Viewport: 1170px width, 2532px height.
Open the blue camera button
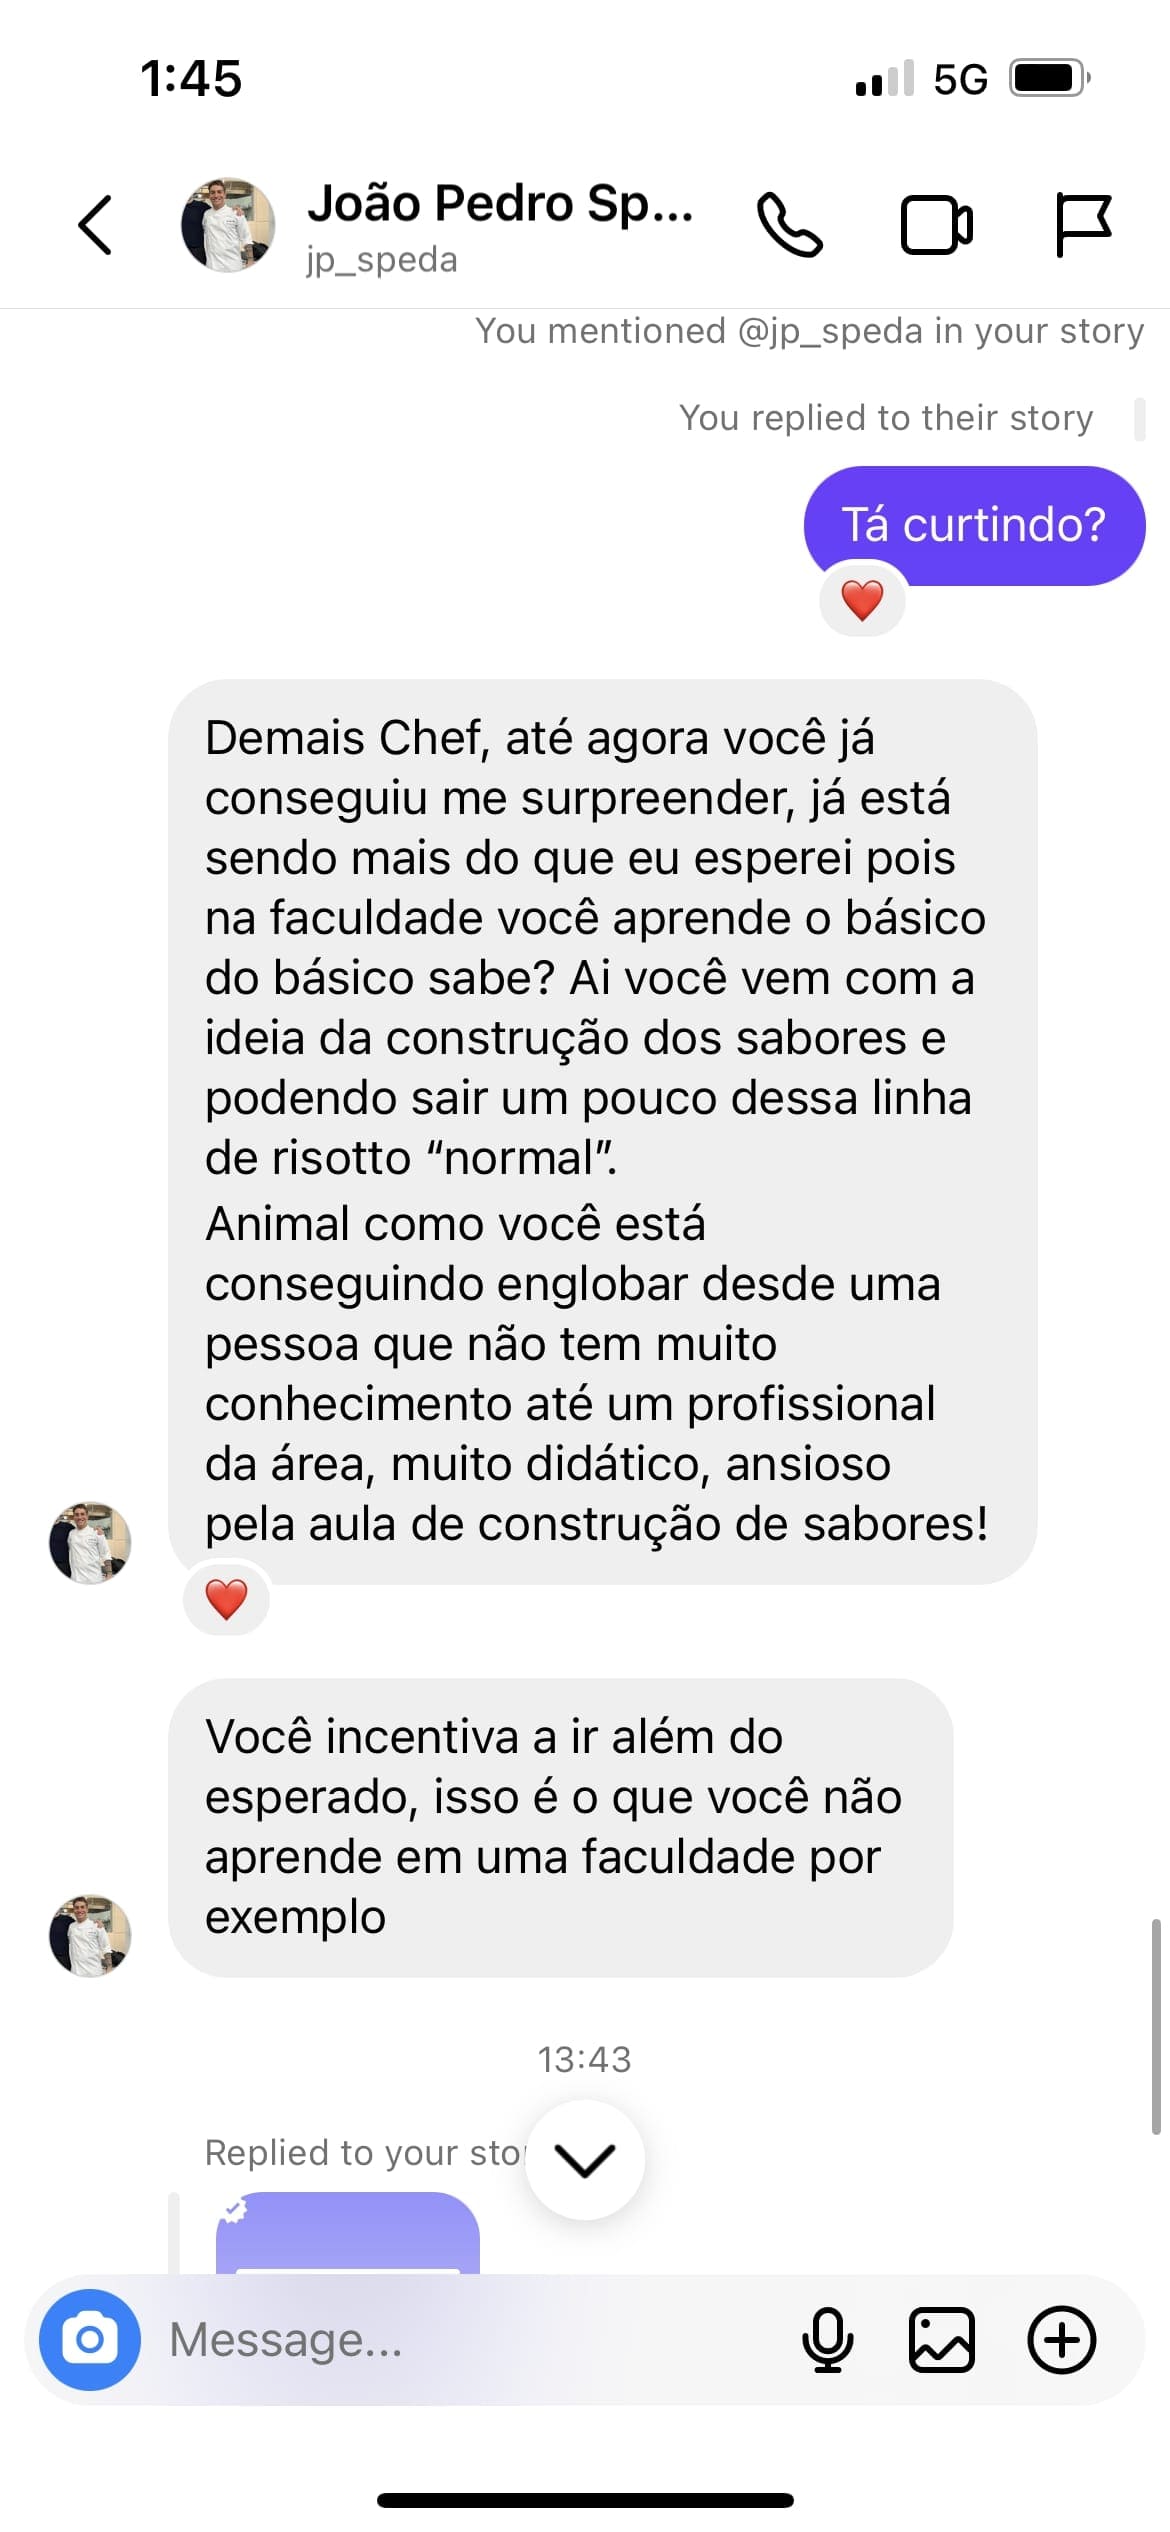point(89,2340)
